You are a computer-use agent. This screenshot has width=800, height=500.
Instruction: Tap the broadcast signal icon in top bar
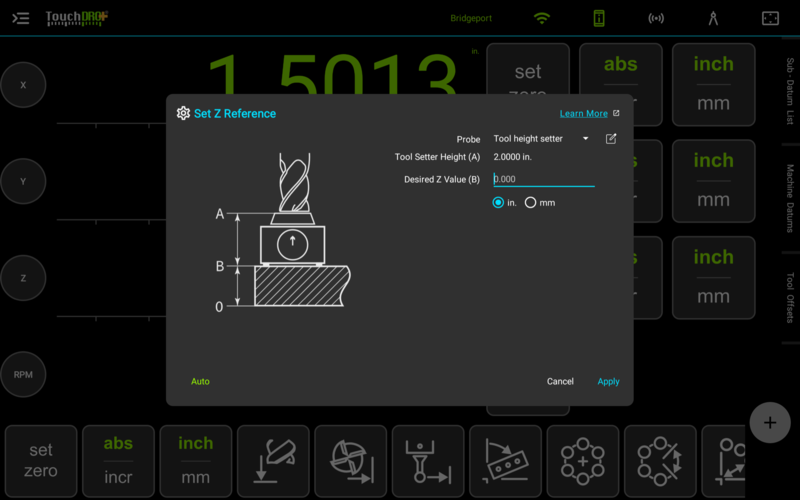[x=656, y=18]
